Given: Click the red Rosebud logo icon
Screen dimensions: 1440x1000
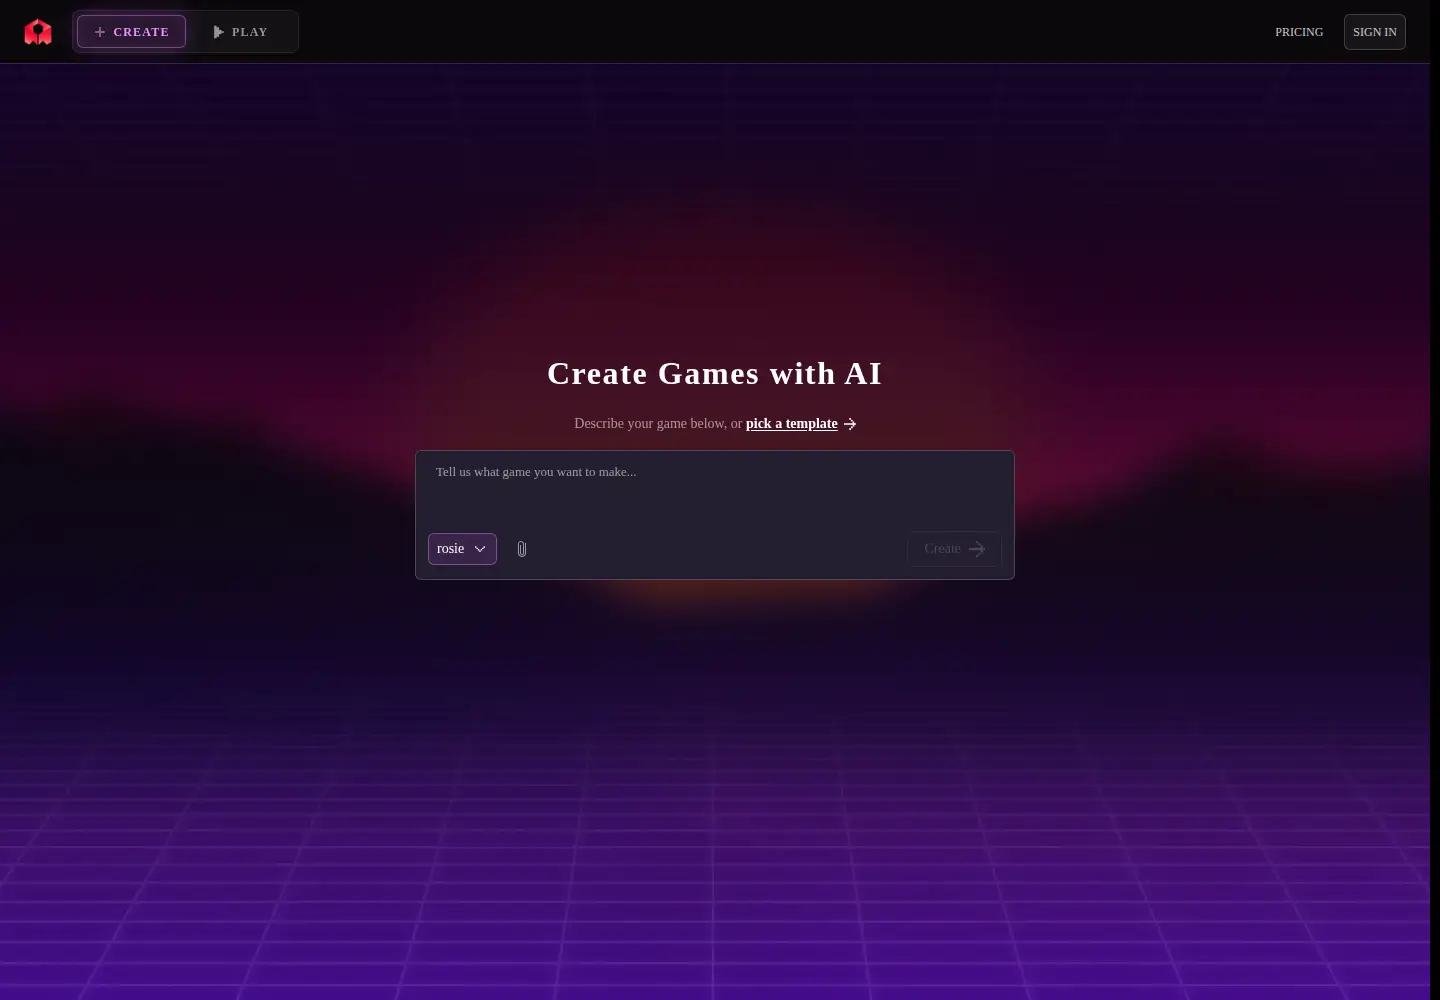Looking at the screenshot, I should pyautogui.click(x=38, y=32).
